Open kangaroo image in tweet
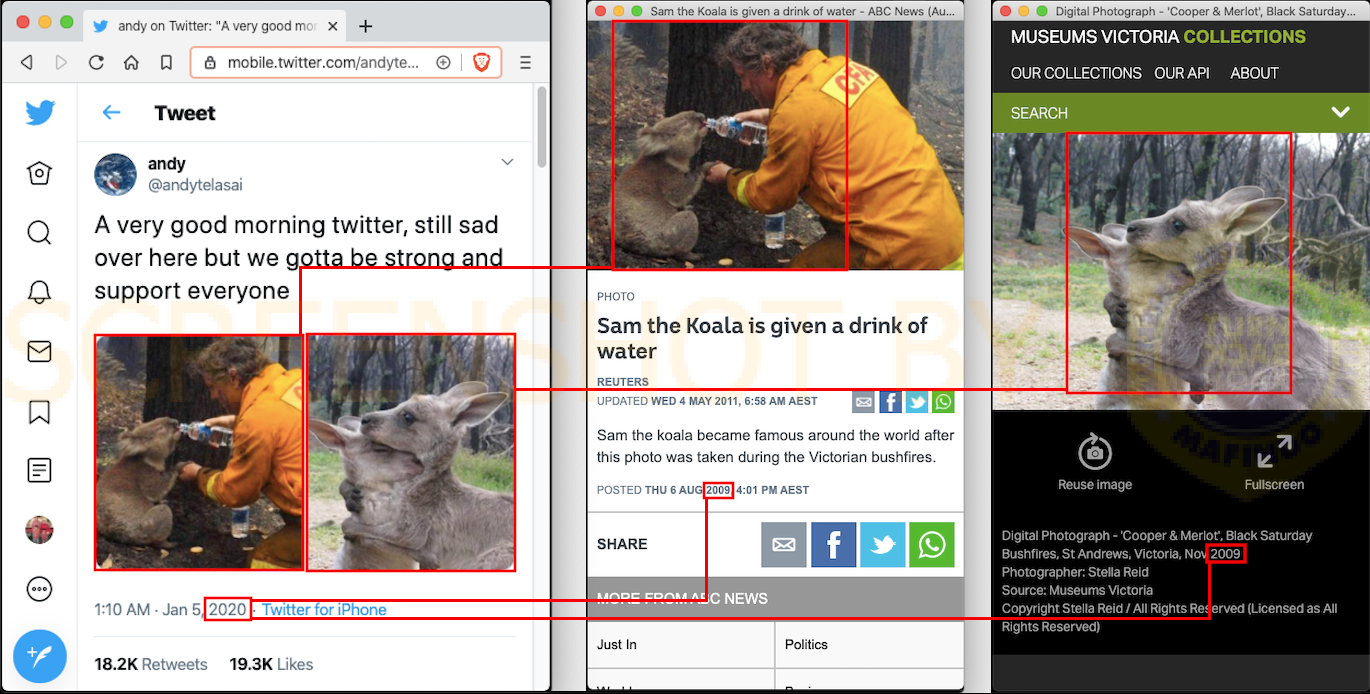 [x=411, y=452]
